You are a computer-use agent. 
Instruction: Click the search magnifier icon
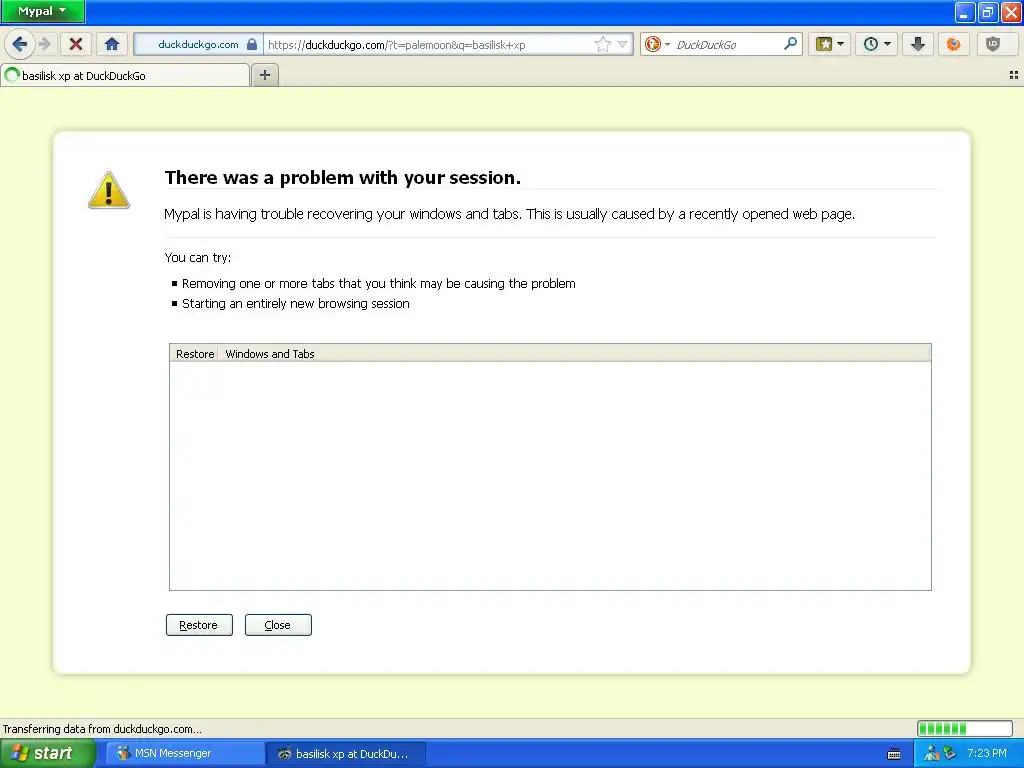(790, 44)
